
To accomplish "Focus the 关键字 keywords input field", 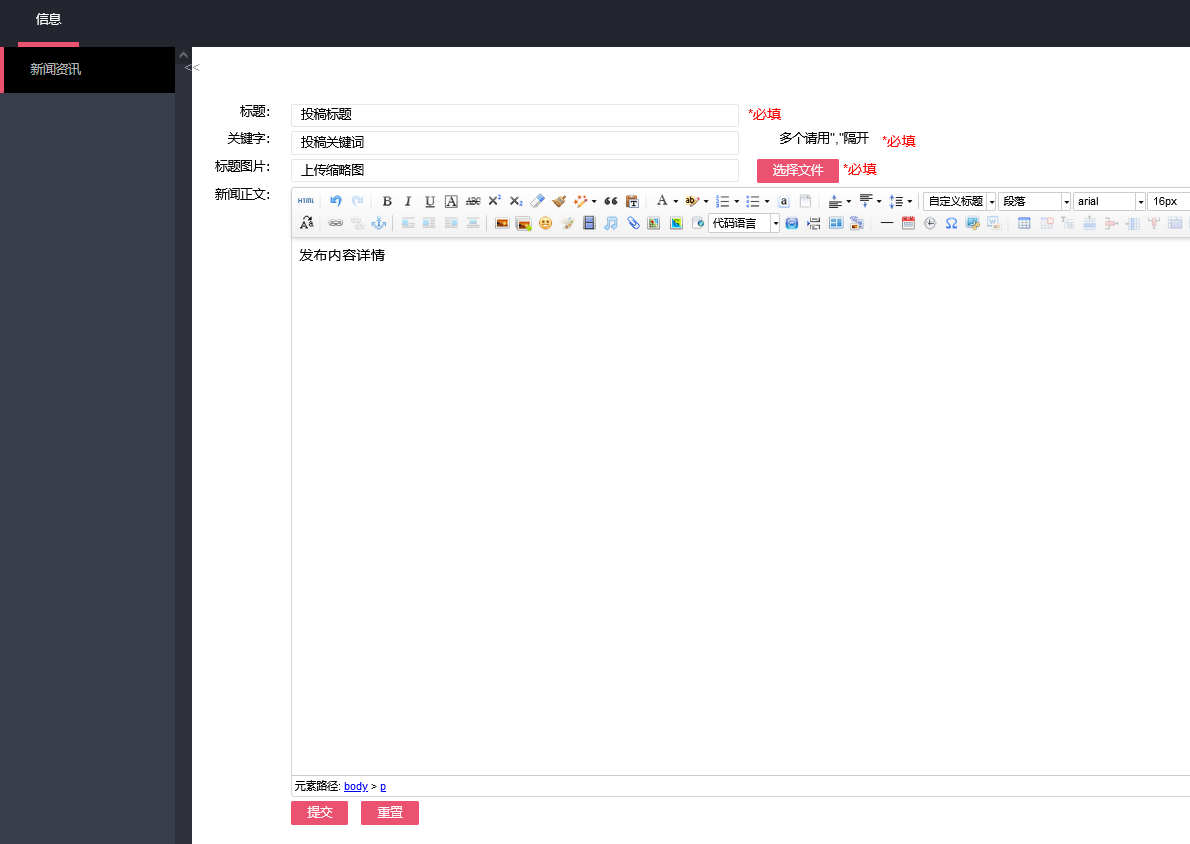I will [515, 143].
